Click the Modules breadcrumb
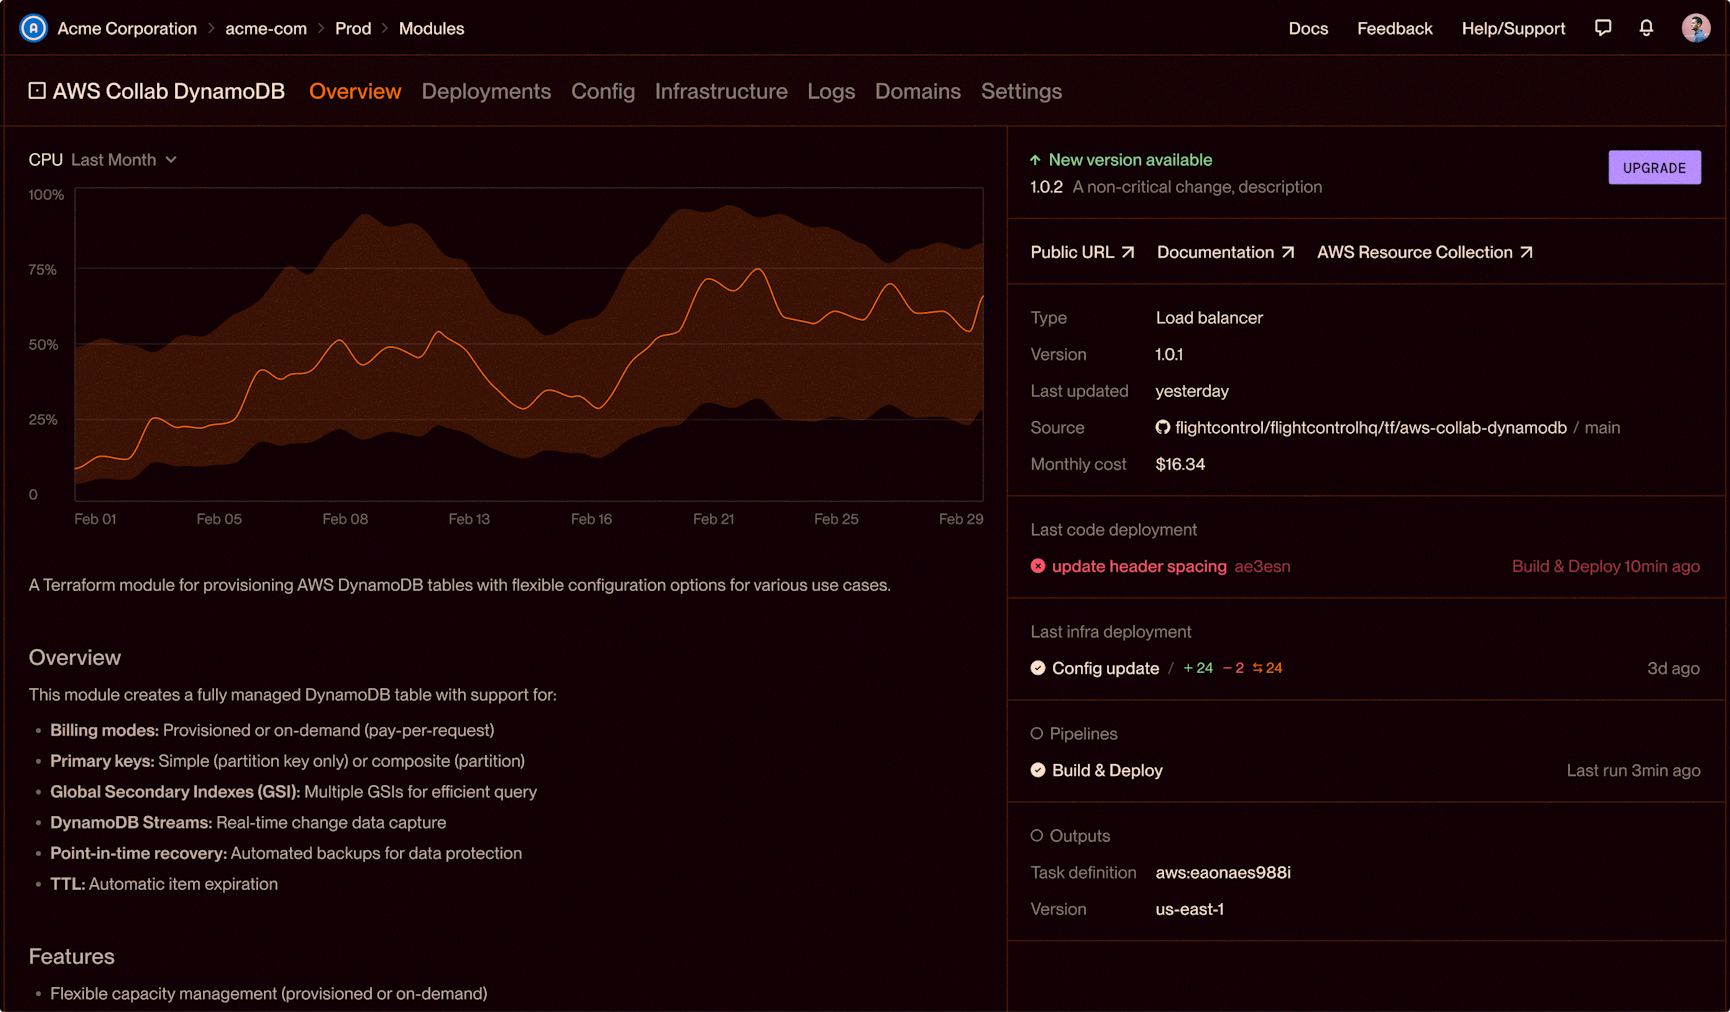 [x=431, y=28]
